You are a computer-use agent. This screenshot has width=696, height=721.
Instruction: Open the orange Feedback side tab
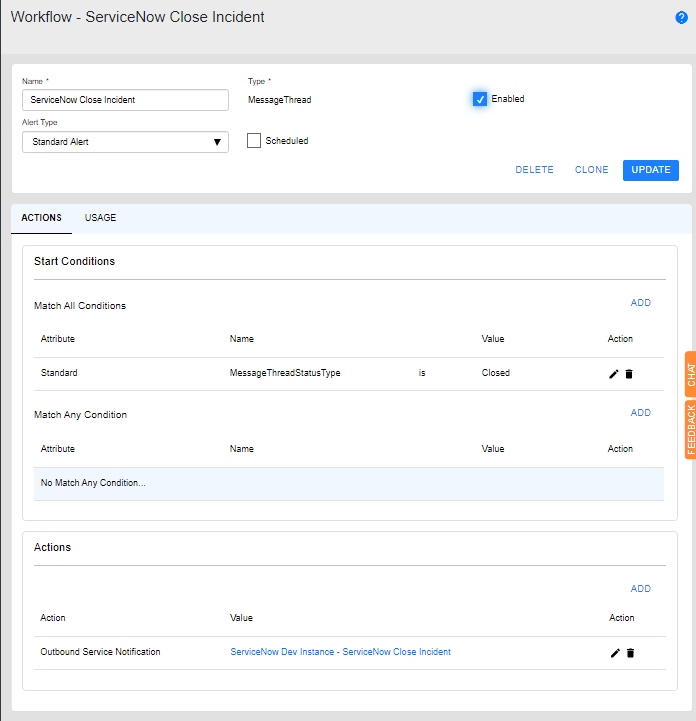[690, 429]
